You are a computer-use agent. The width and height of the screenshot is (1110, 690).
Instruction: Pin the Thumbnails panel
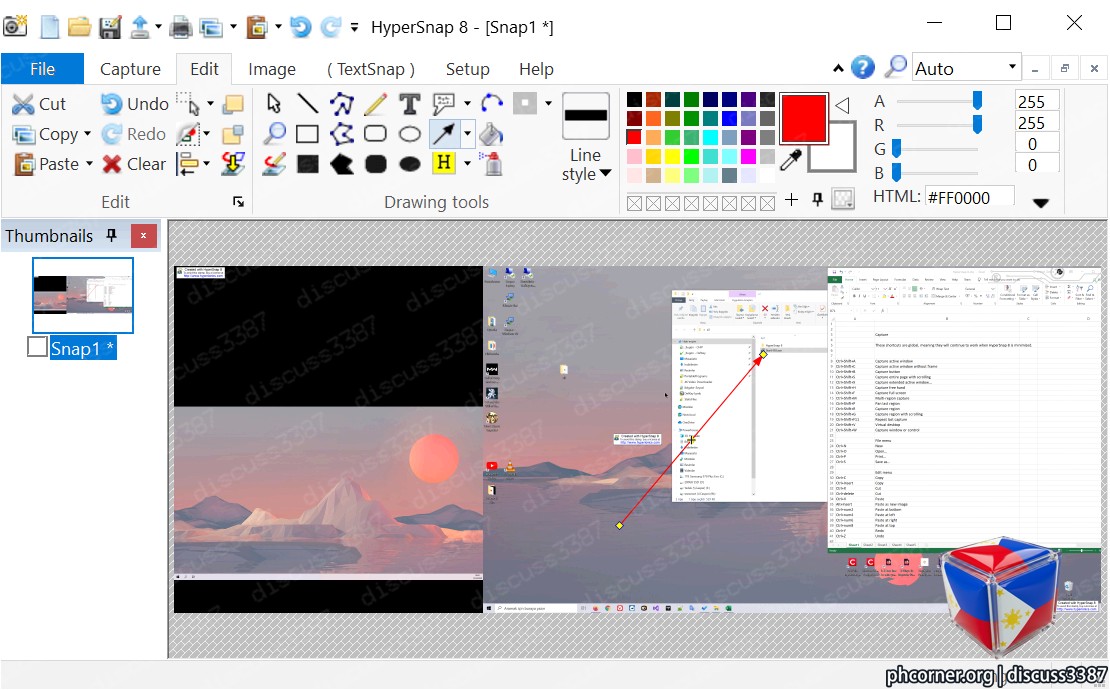click(111, 236)
